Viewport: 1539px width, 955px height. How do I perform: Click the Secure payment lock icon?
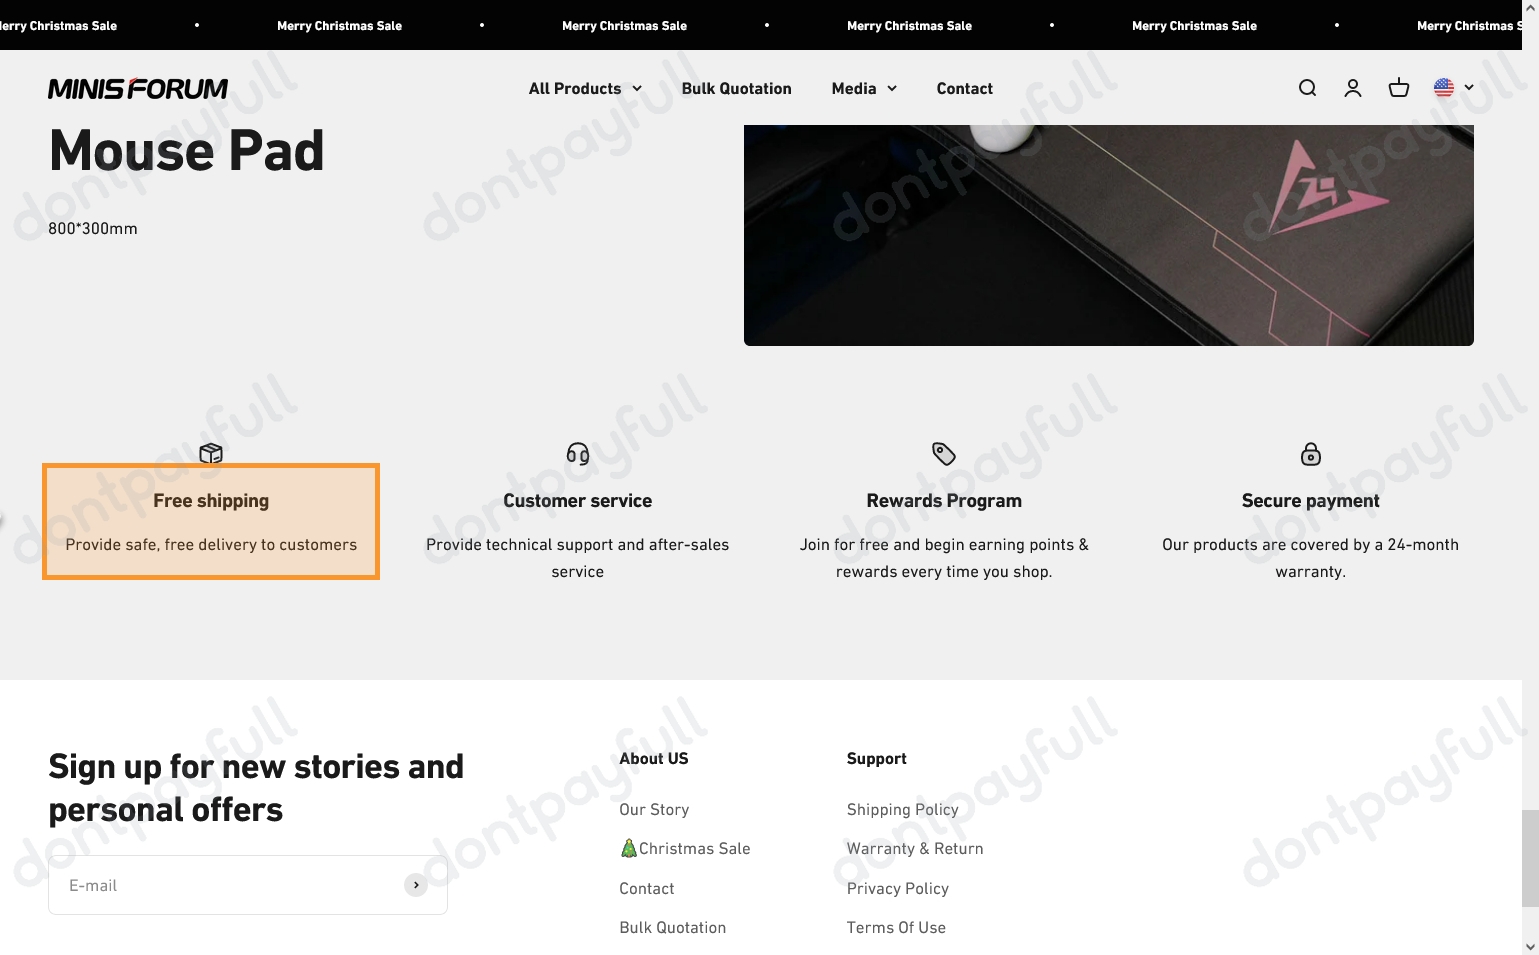pyautogui.click(x=1310, y=454)
